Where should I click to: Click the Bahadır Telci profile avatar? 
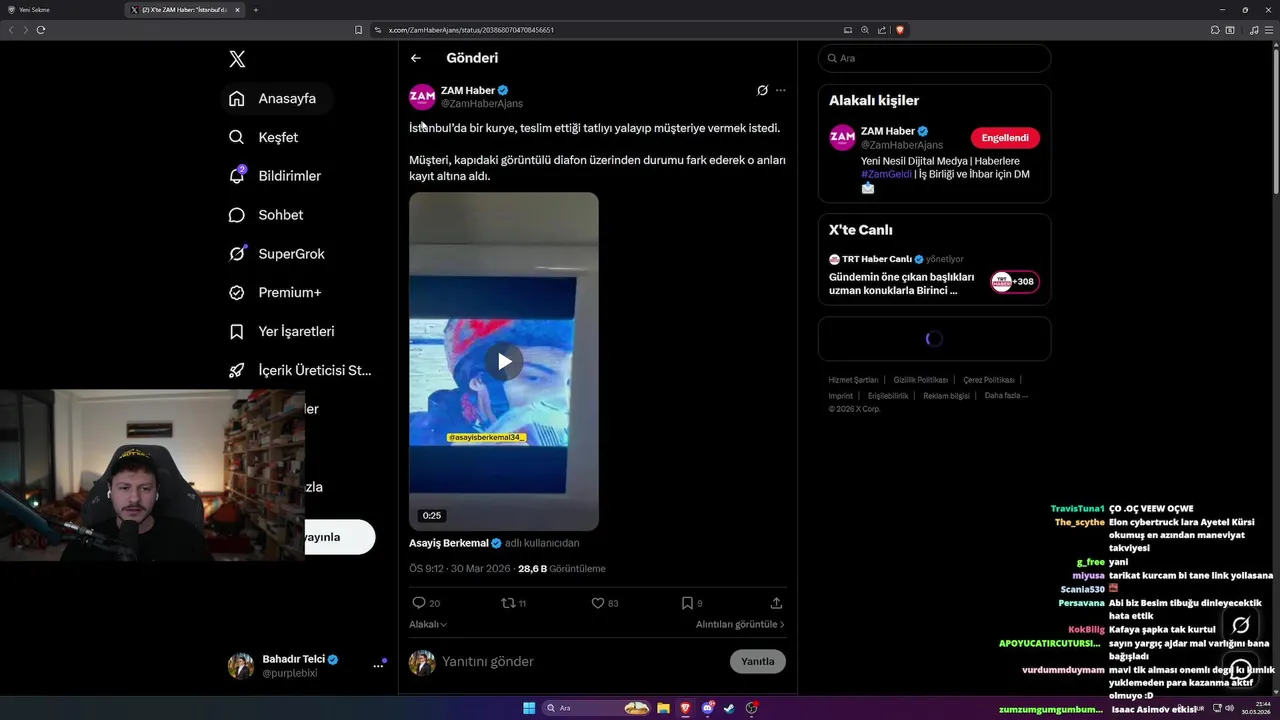coord(241,666)
